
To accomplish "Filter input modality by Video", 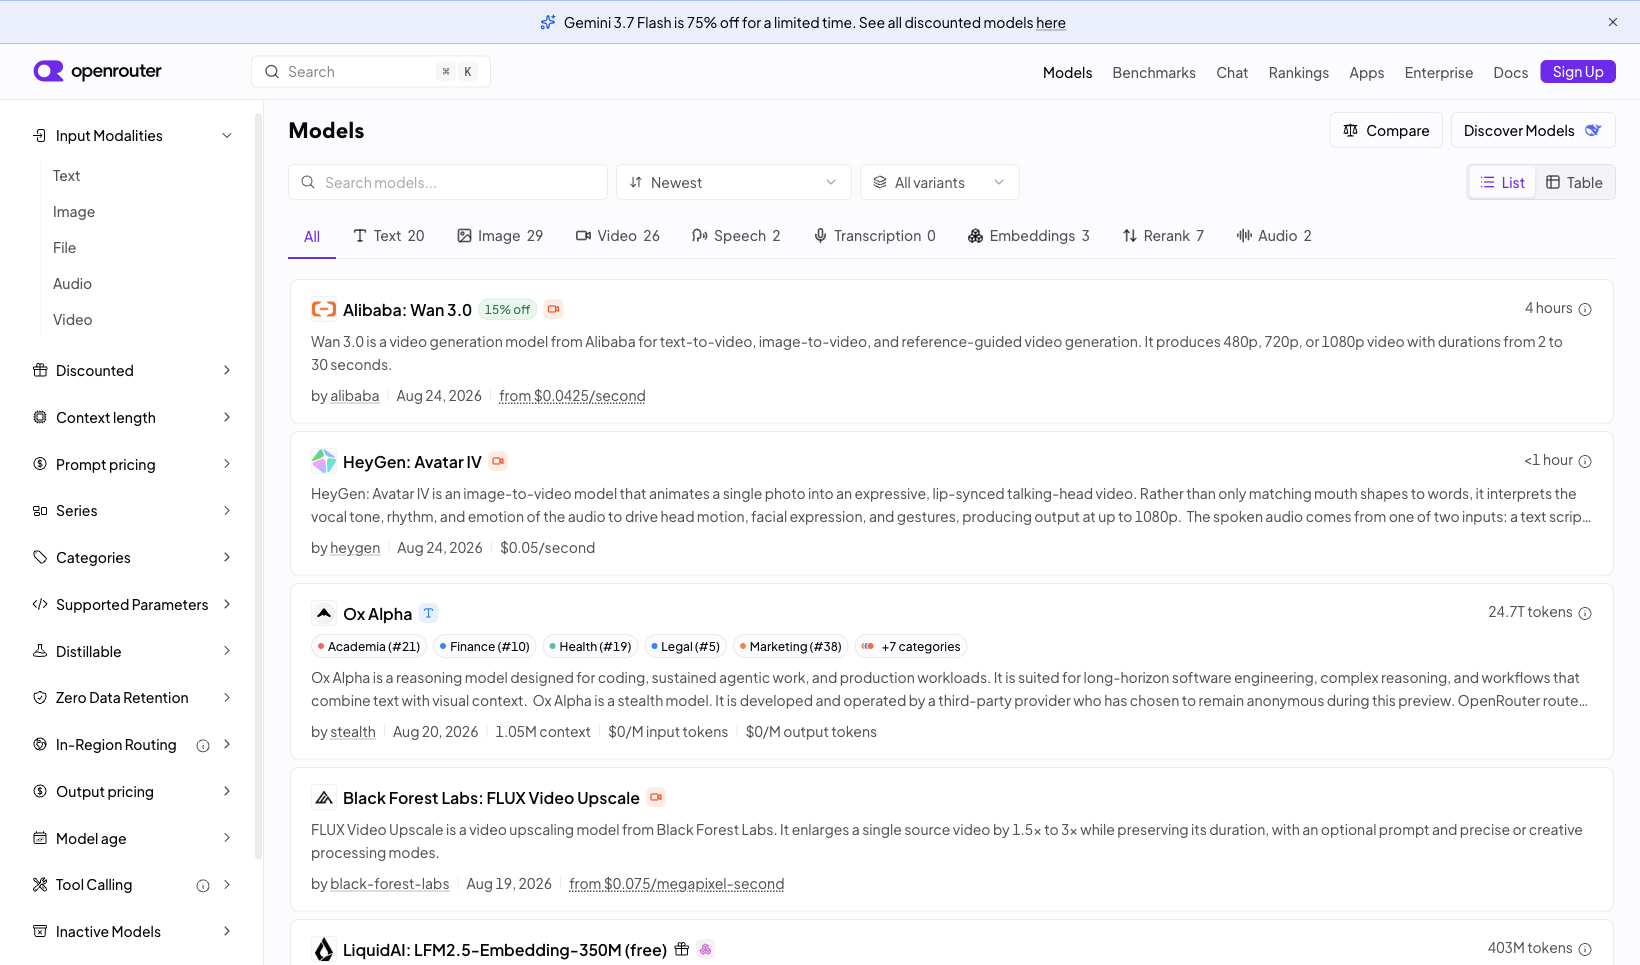I will pyautogui.click(x=72, y=320).
